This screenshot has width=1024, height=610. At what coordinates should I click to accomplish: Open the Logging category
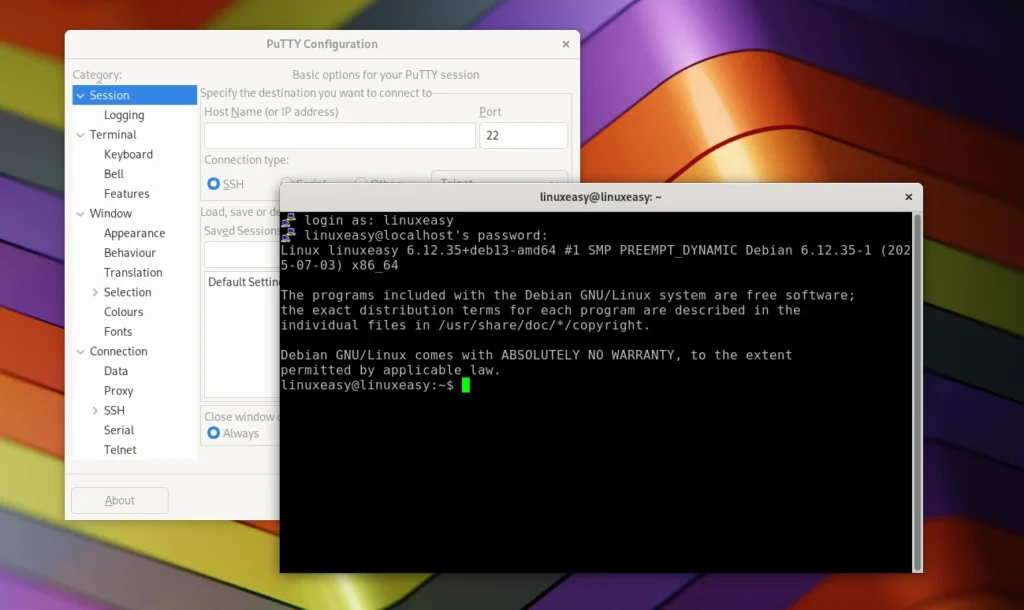click(124, 115)
